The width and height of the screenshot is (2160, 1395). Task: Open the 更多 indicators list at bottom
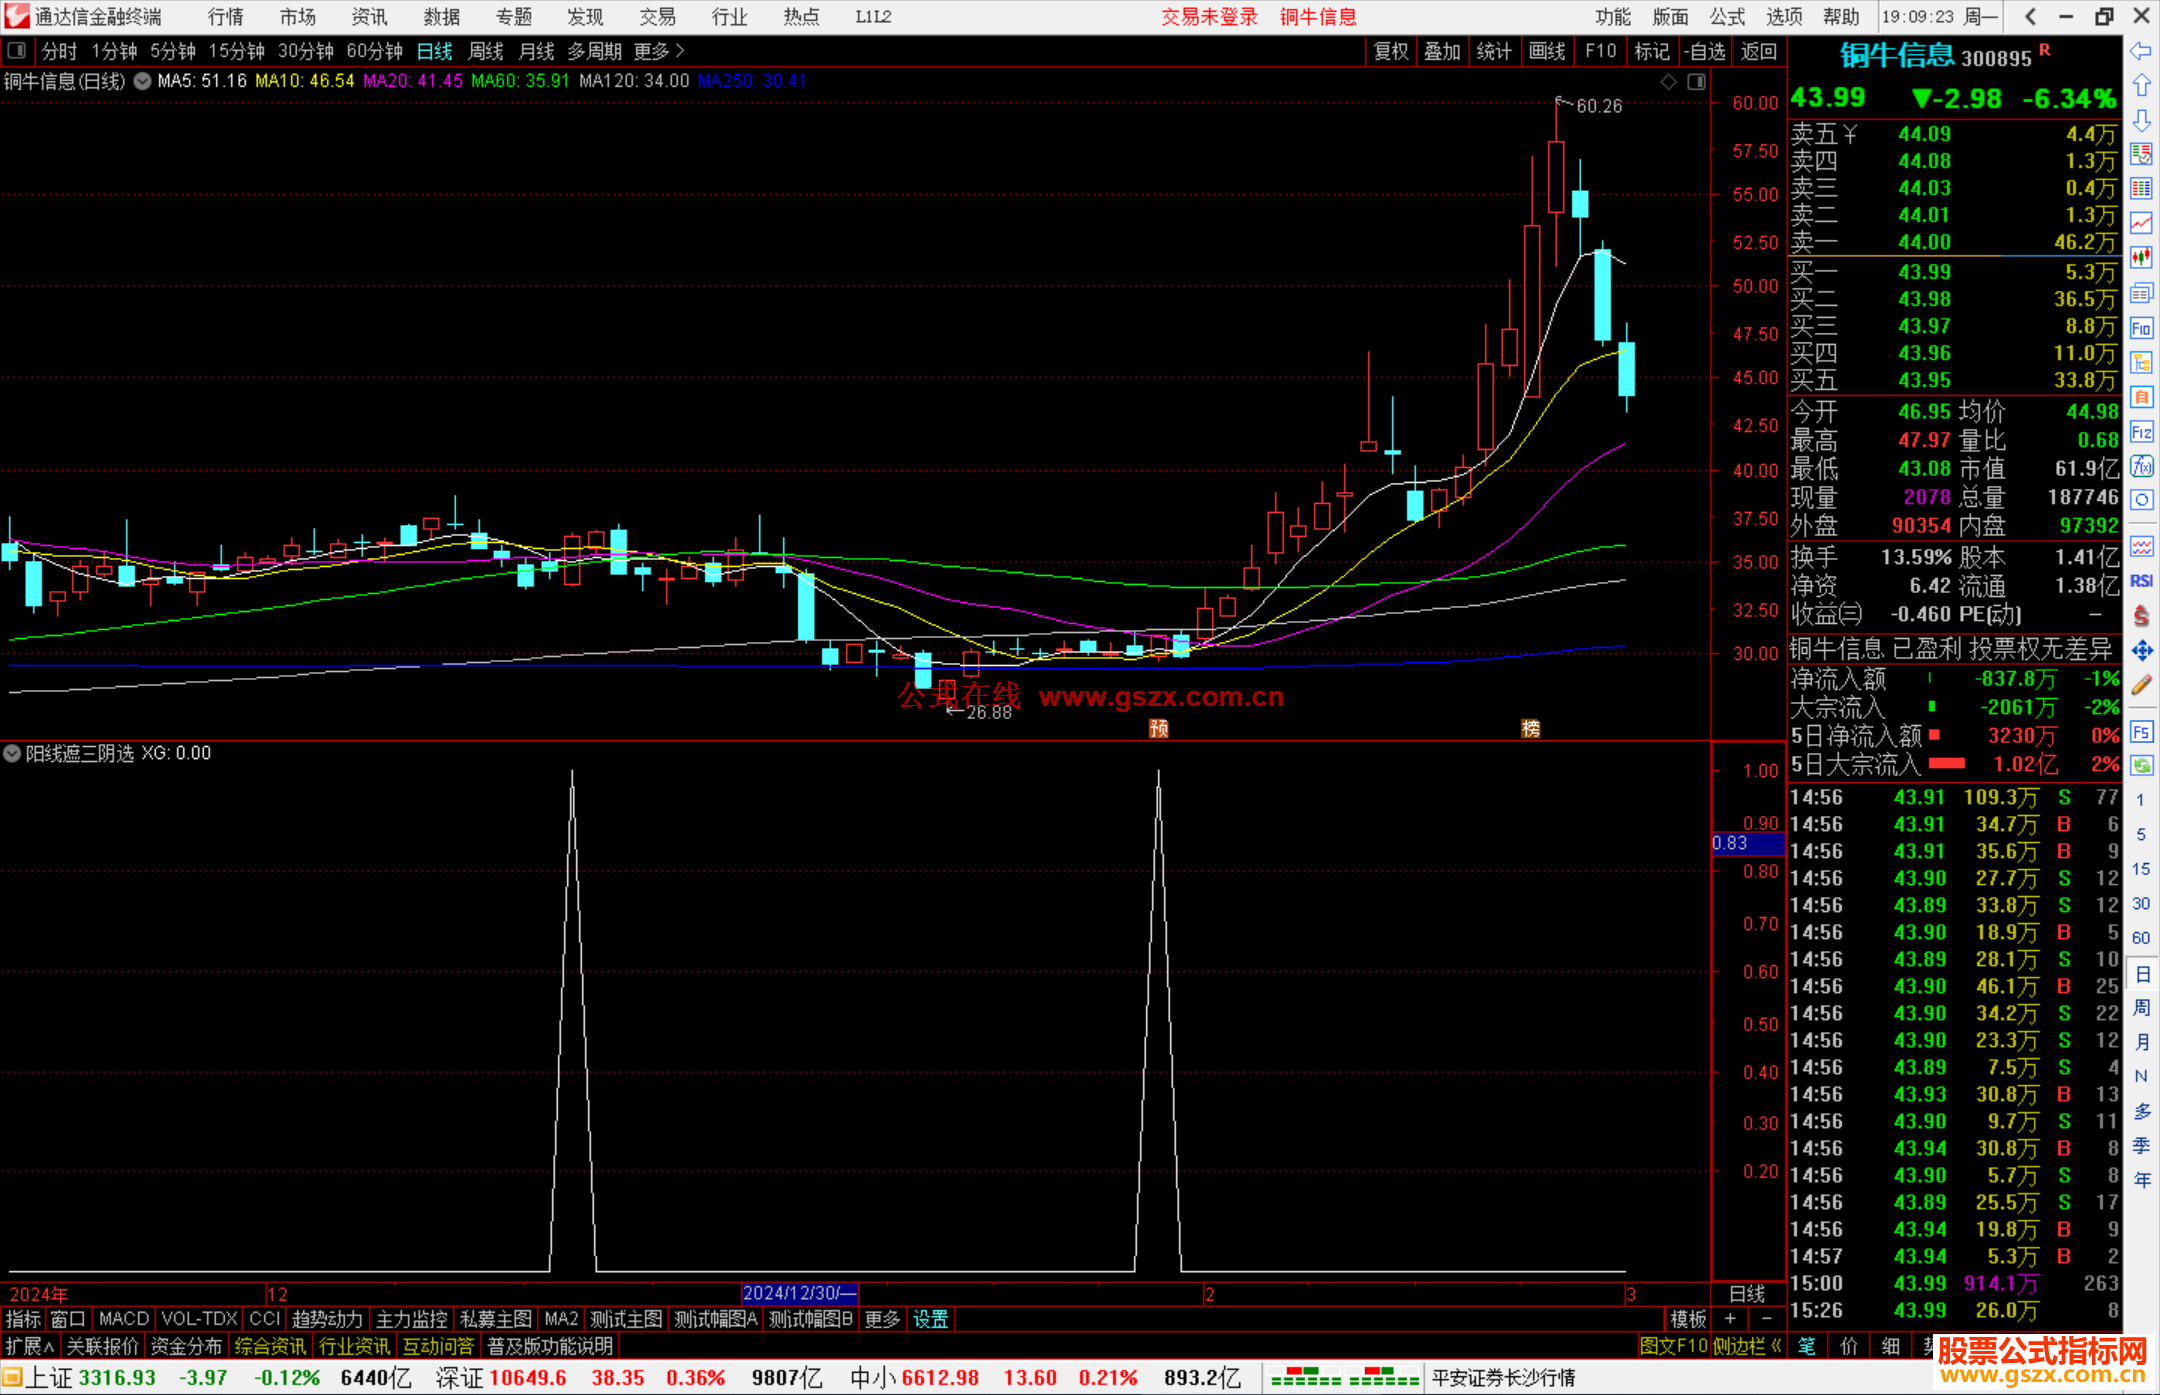(882, 1319)
